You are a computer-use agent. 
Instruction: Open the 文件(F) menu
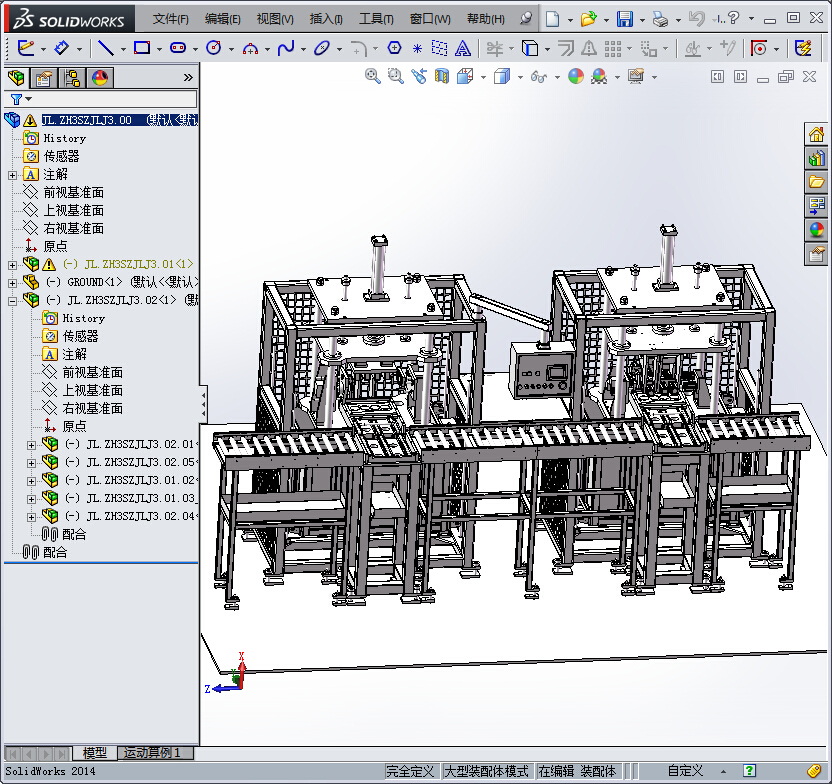(170, 19)
